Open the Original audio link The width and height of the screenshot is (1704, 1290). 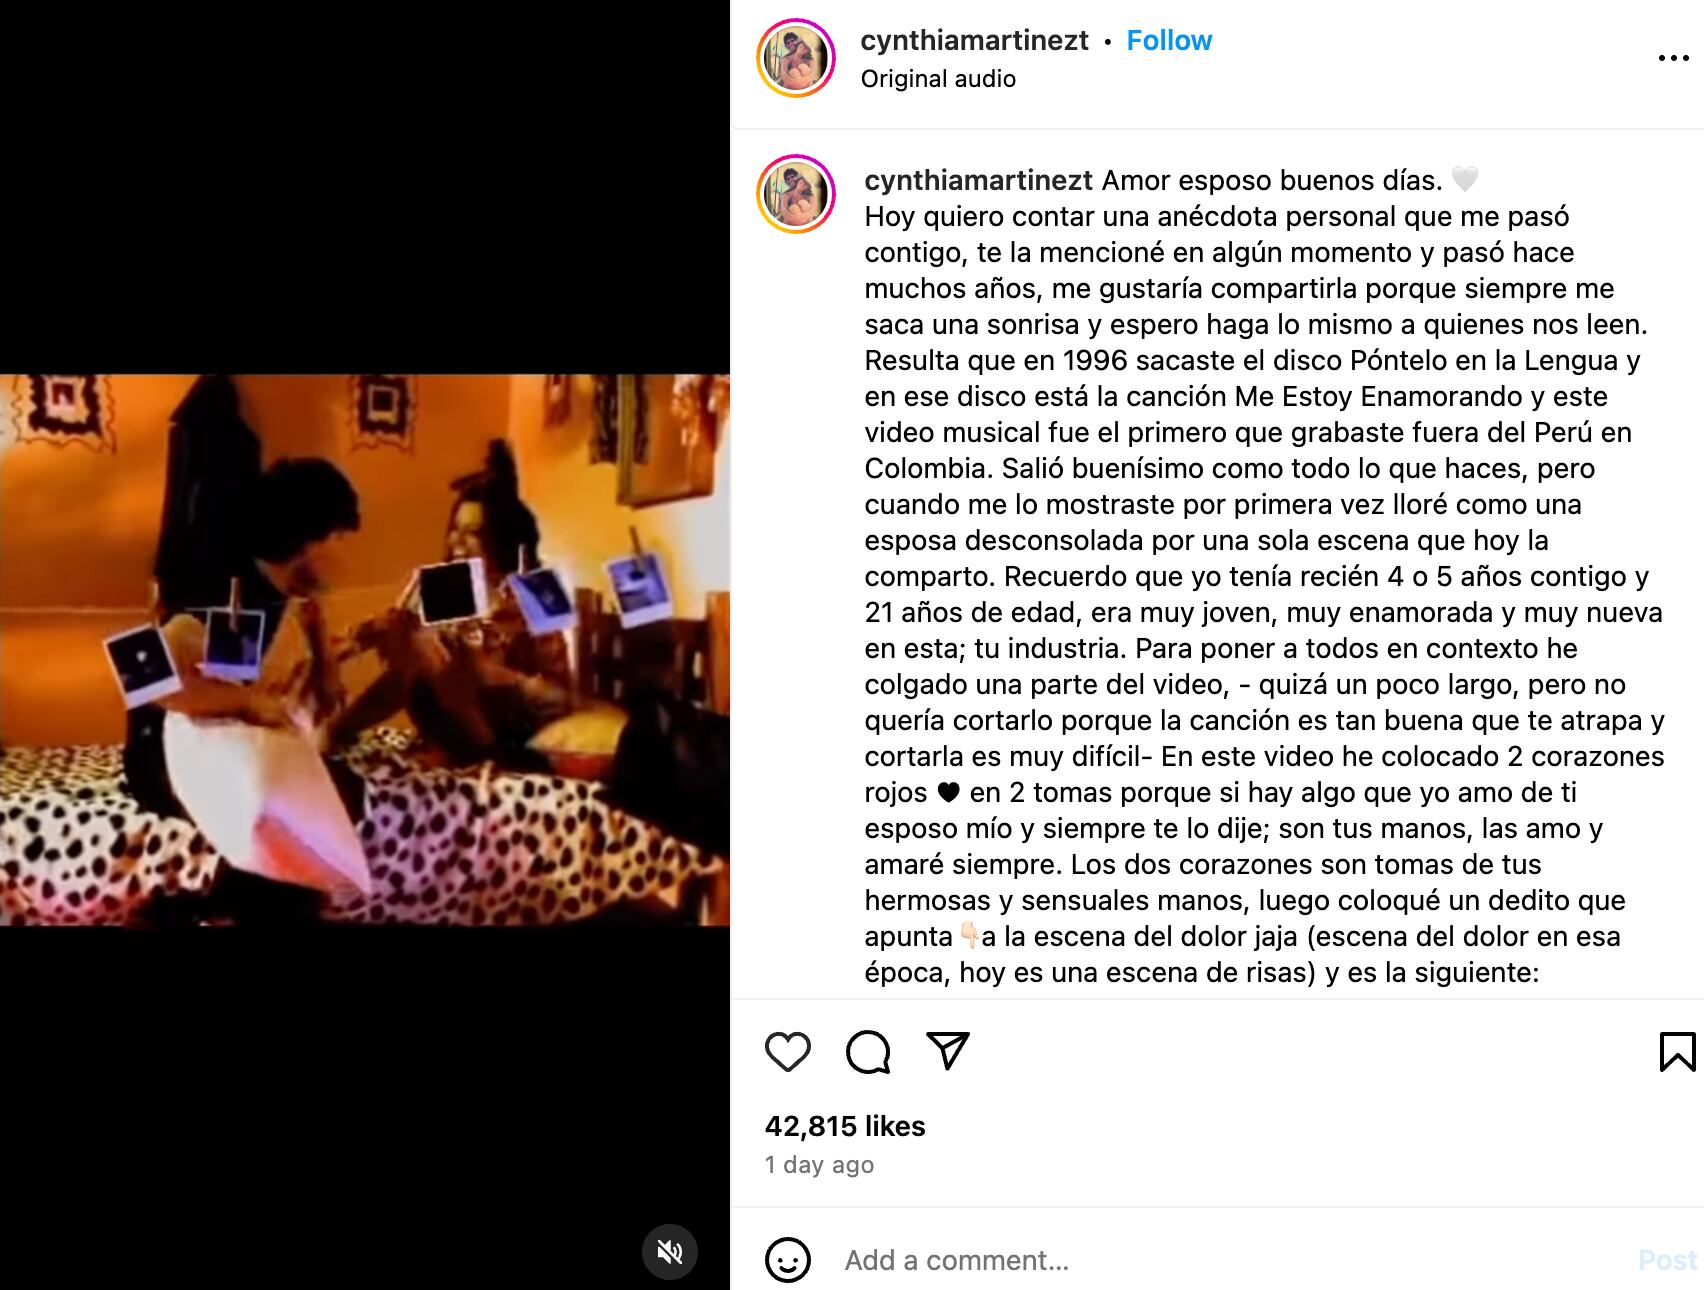click(938, 79)
